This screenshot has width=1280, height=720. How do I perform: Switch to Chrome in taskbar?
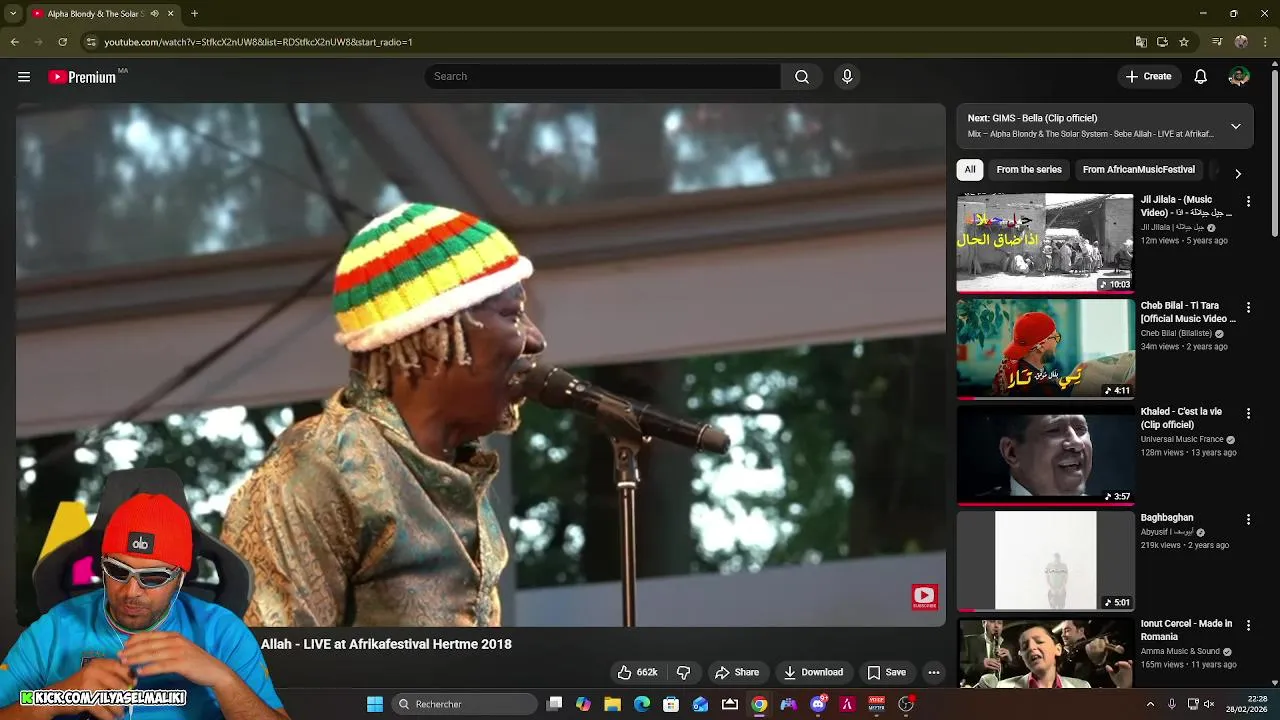pyautogui.click(x=759, y=704)
